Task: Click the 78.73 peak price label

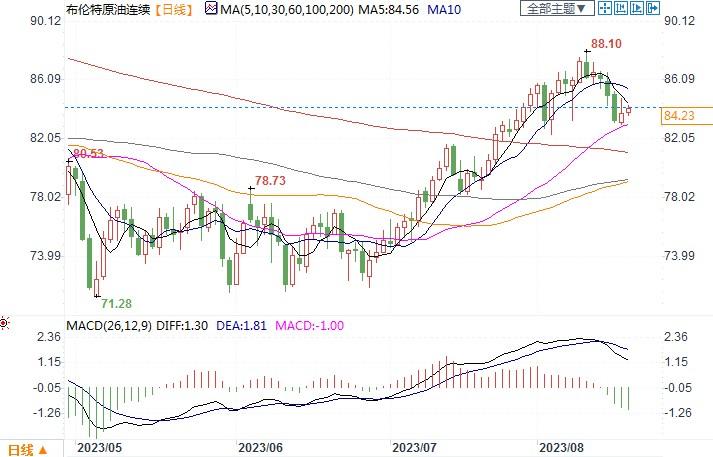Action: coord(270,181)
